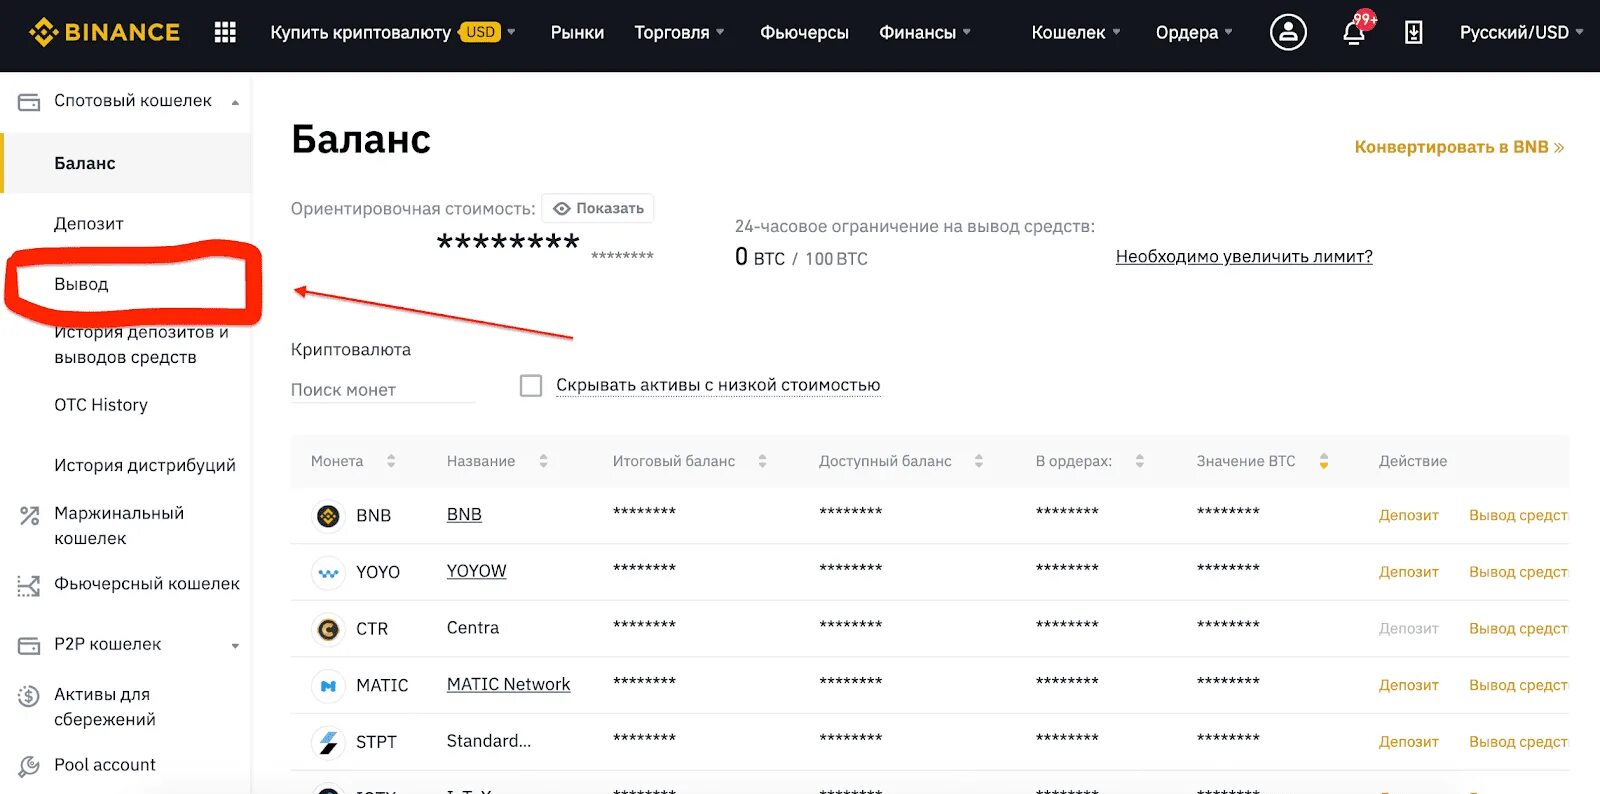This screenshot has width=1600, height=794.
Task: Click the Pool account icon
Action: 29,766
